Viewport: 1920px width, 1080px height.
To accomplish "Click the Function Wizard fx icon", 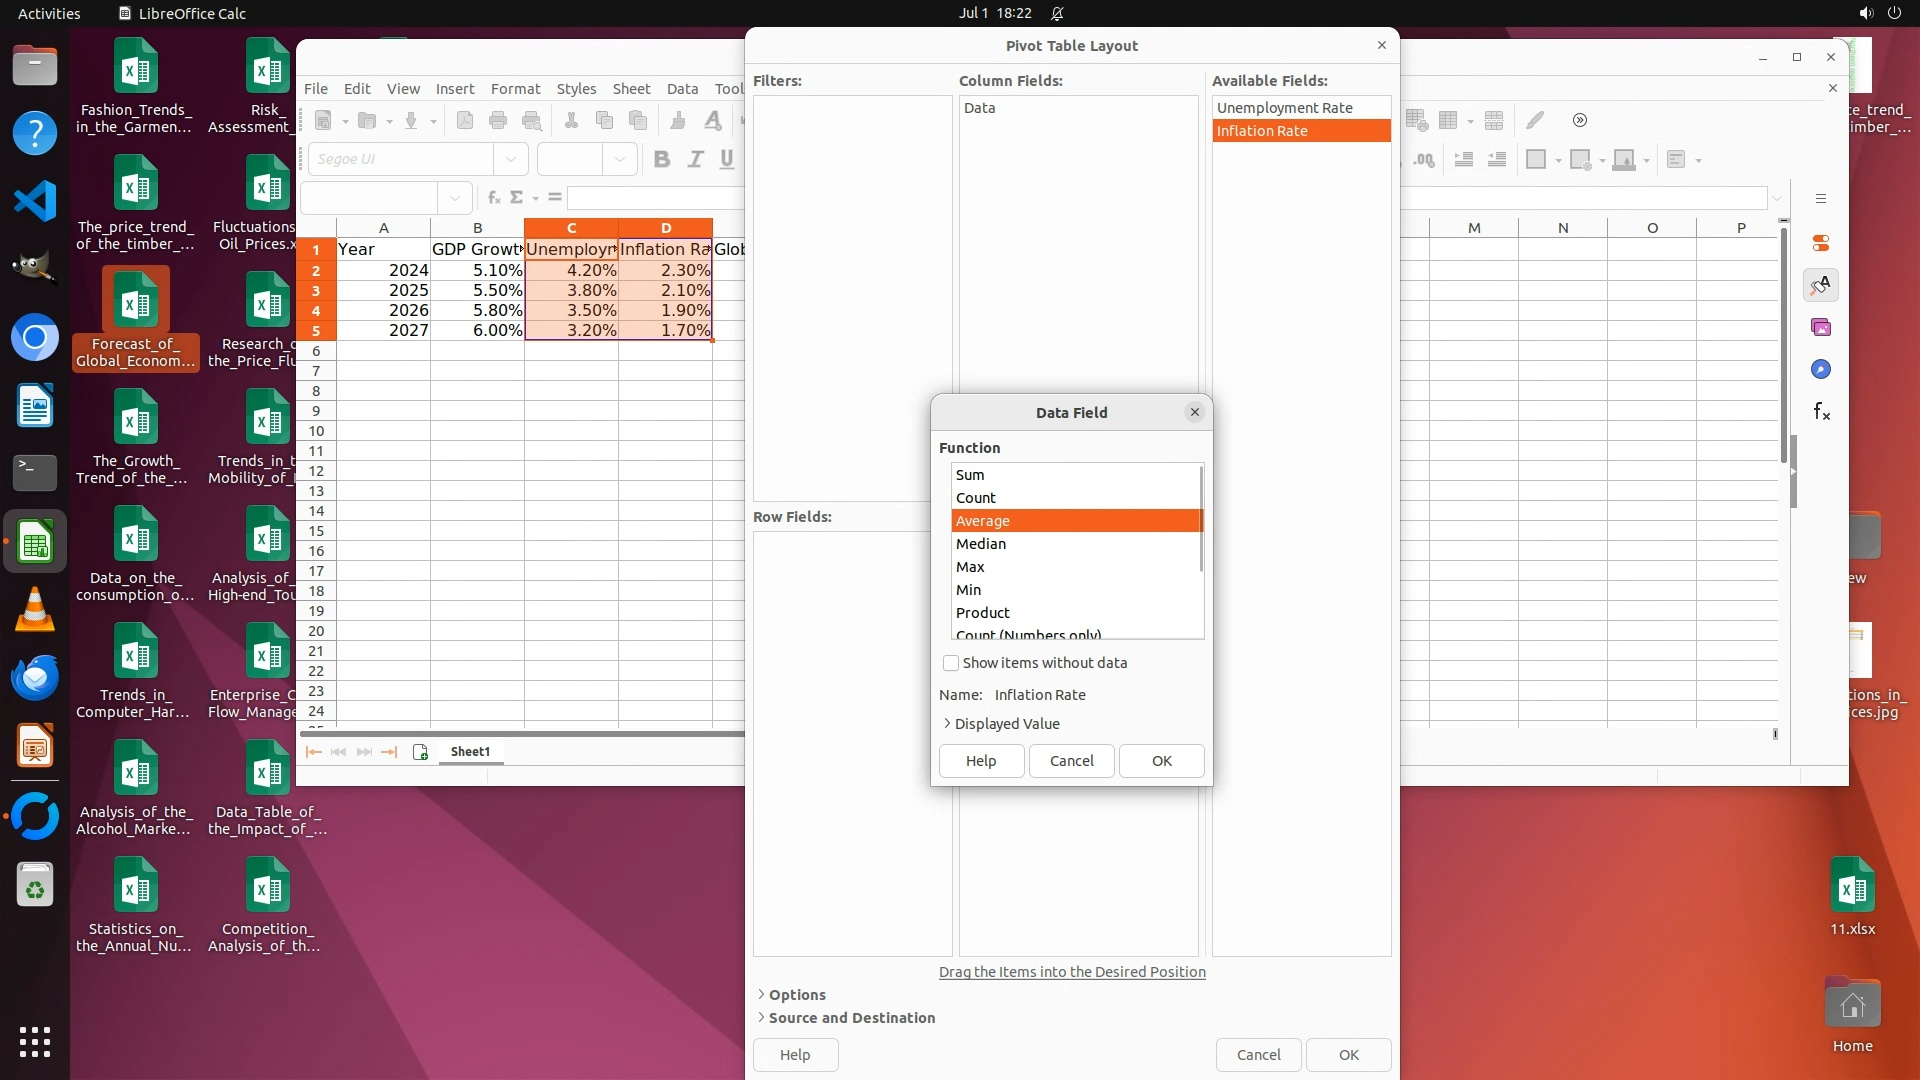I will pyautogui.click(x=493, y=198).
